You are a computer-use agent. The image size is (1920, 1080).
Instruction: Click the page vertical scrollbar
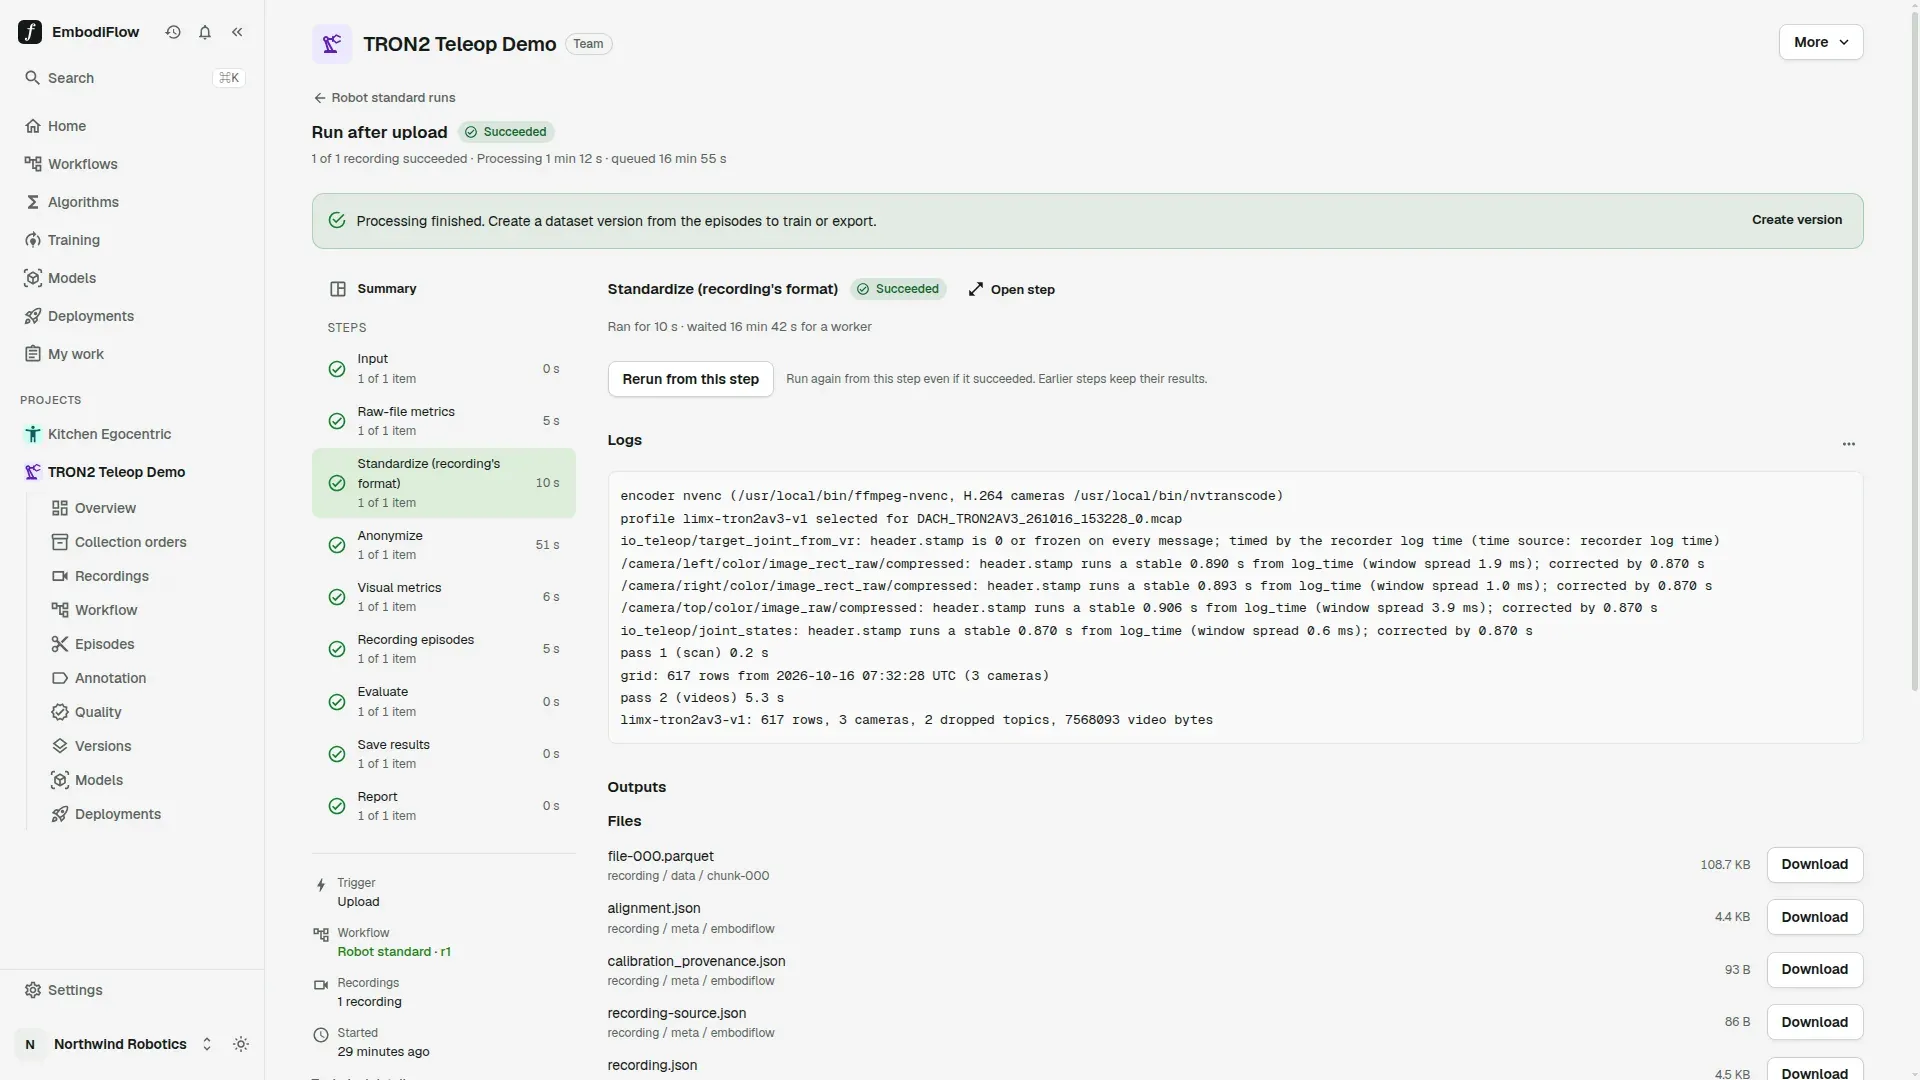[x=1914, y=350]
